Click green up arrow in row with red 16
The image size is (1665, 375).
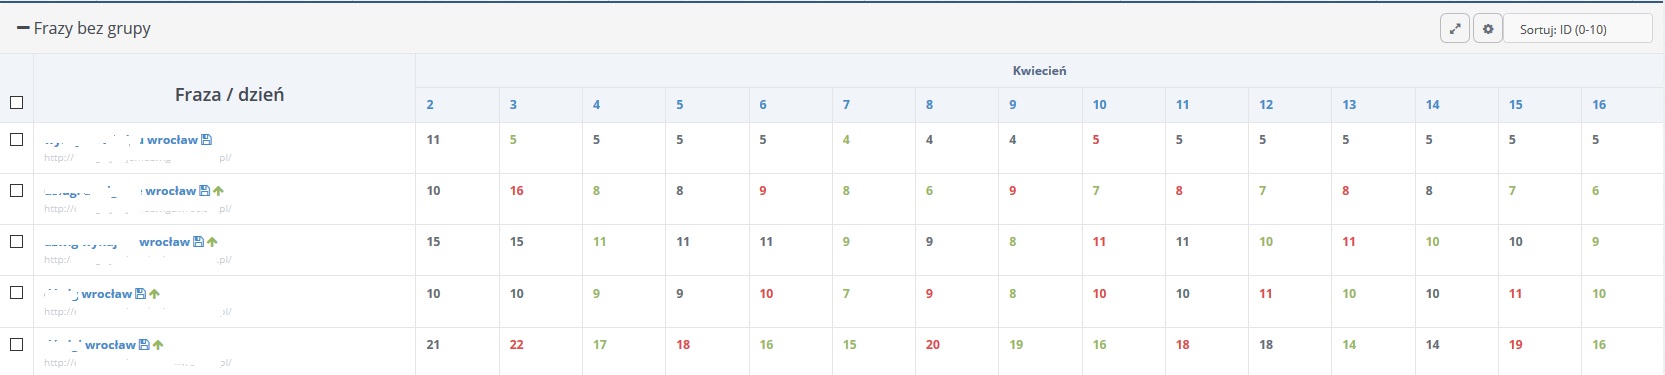point(218,191)
